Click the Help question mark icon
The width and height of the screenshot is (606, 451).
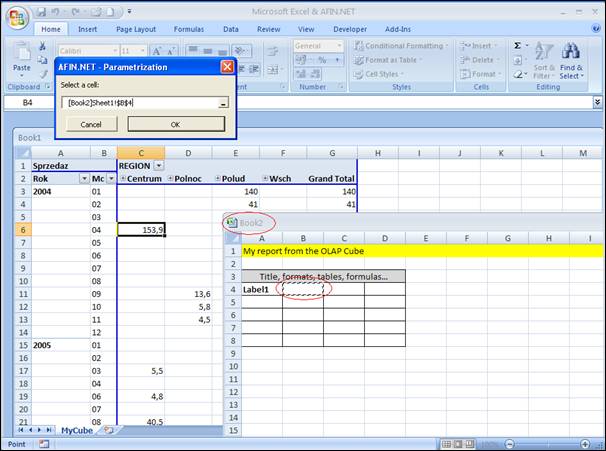[596, 28]
